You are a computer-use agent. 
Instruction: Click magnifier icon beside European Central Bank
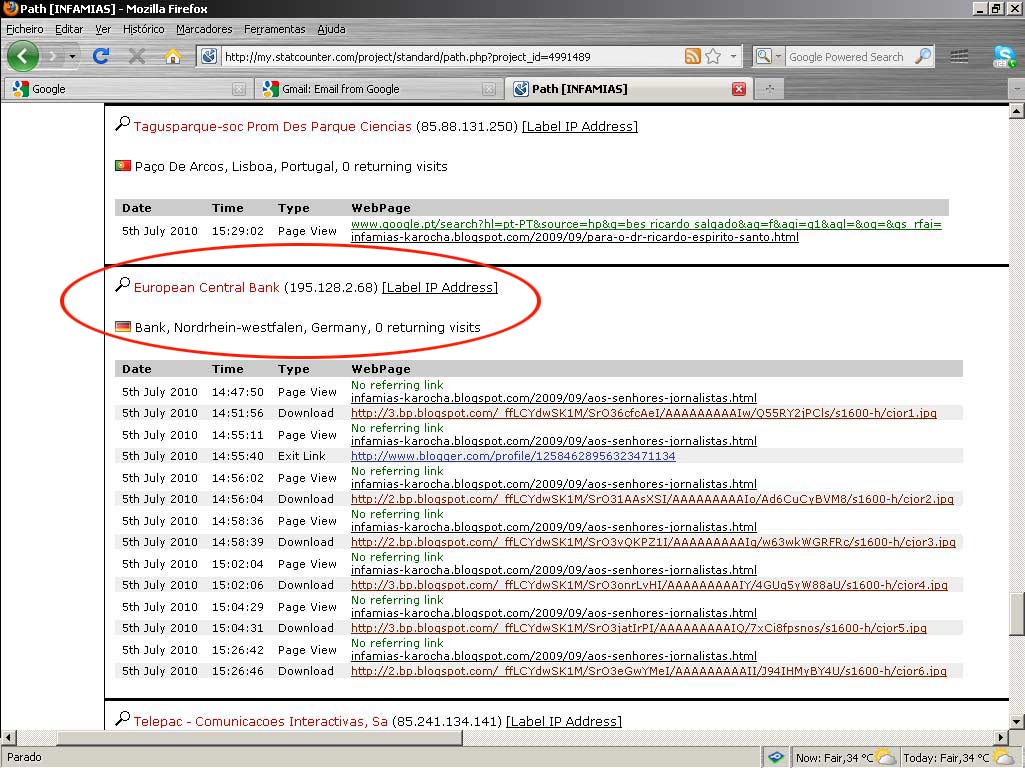point(122,284)
